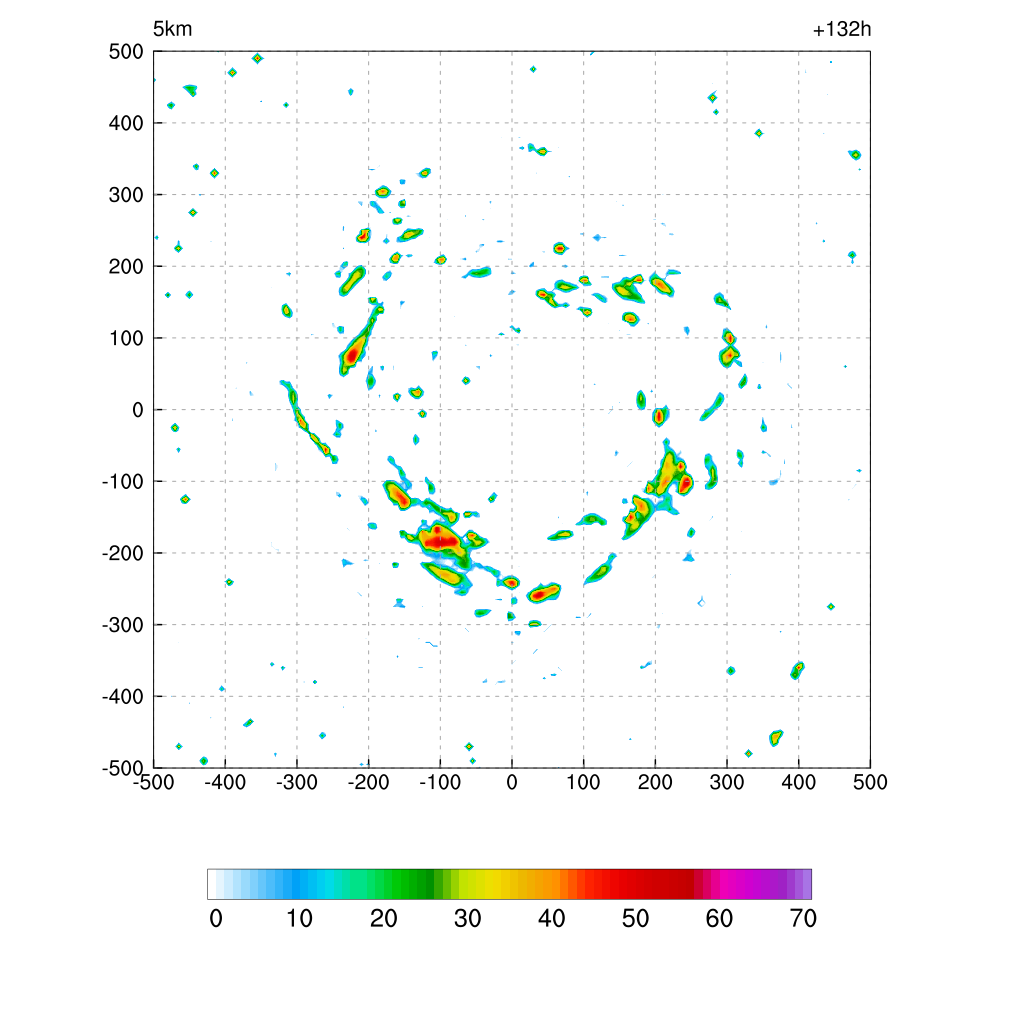
Task: Click the x-axis tick label "200"
Action: [655, 782]
